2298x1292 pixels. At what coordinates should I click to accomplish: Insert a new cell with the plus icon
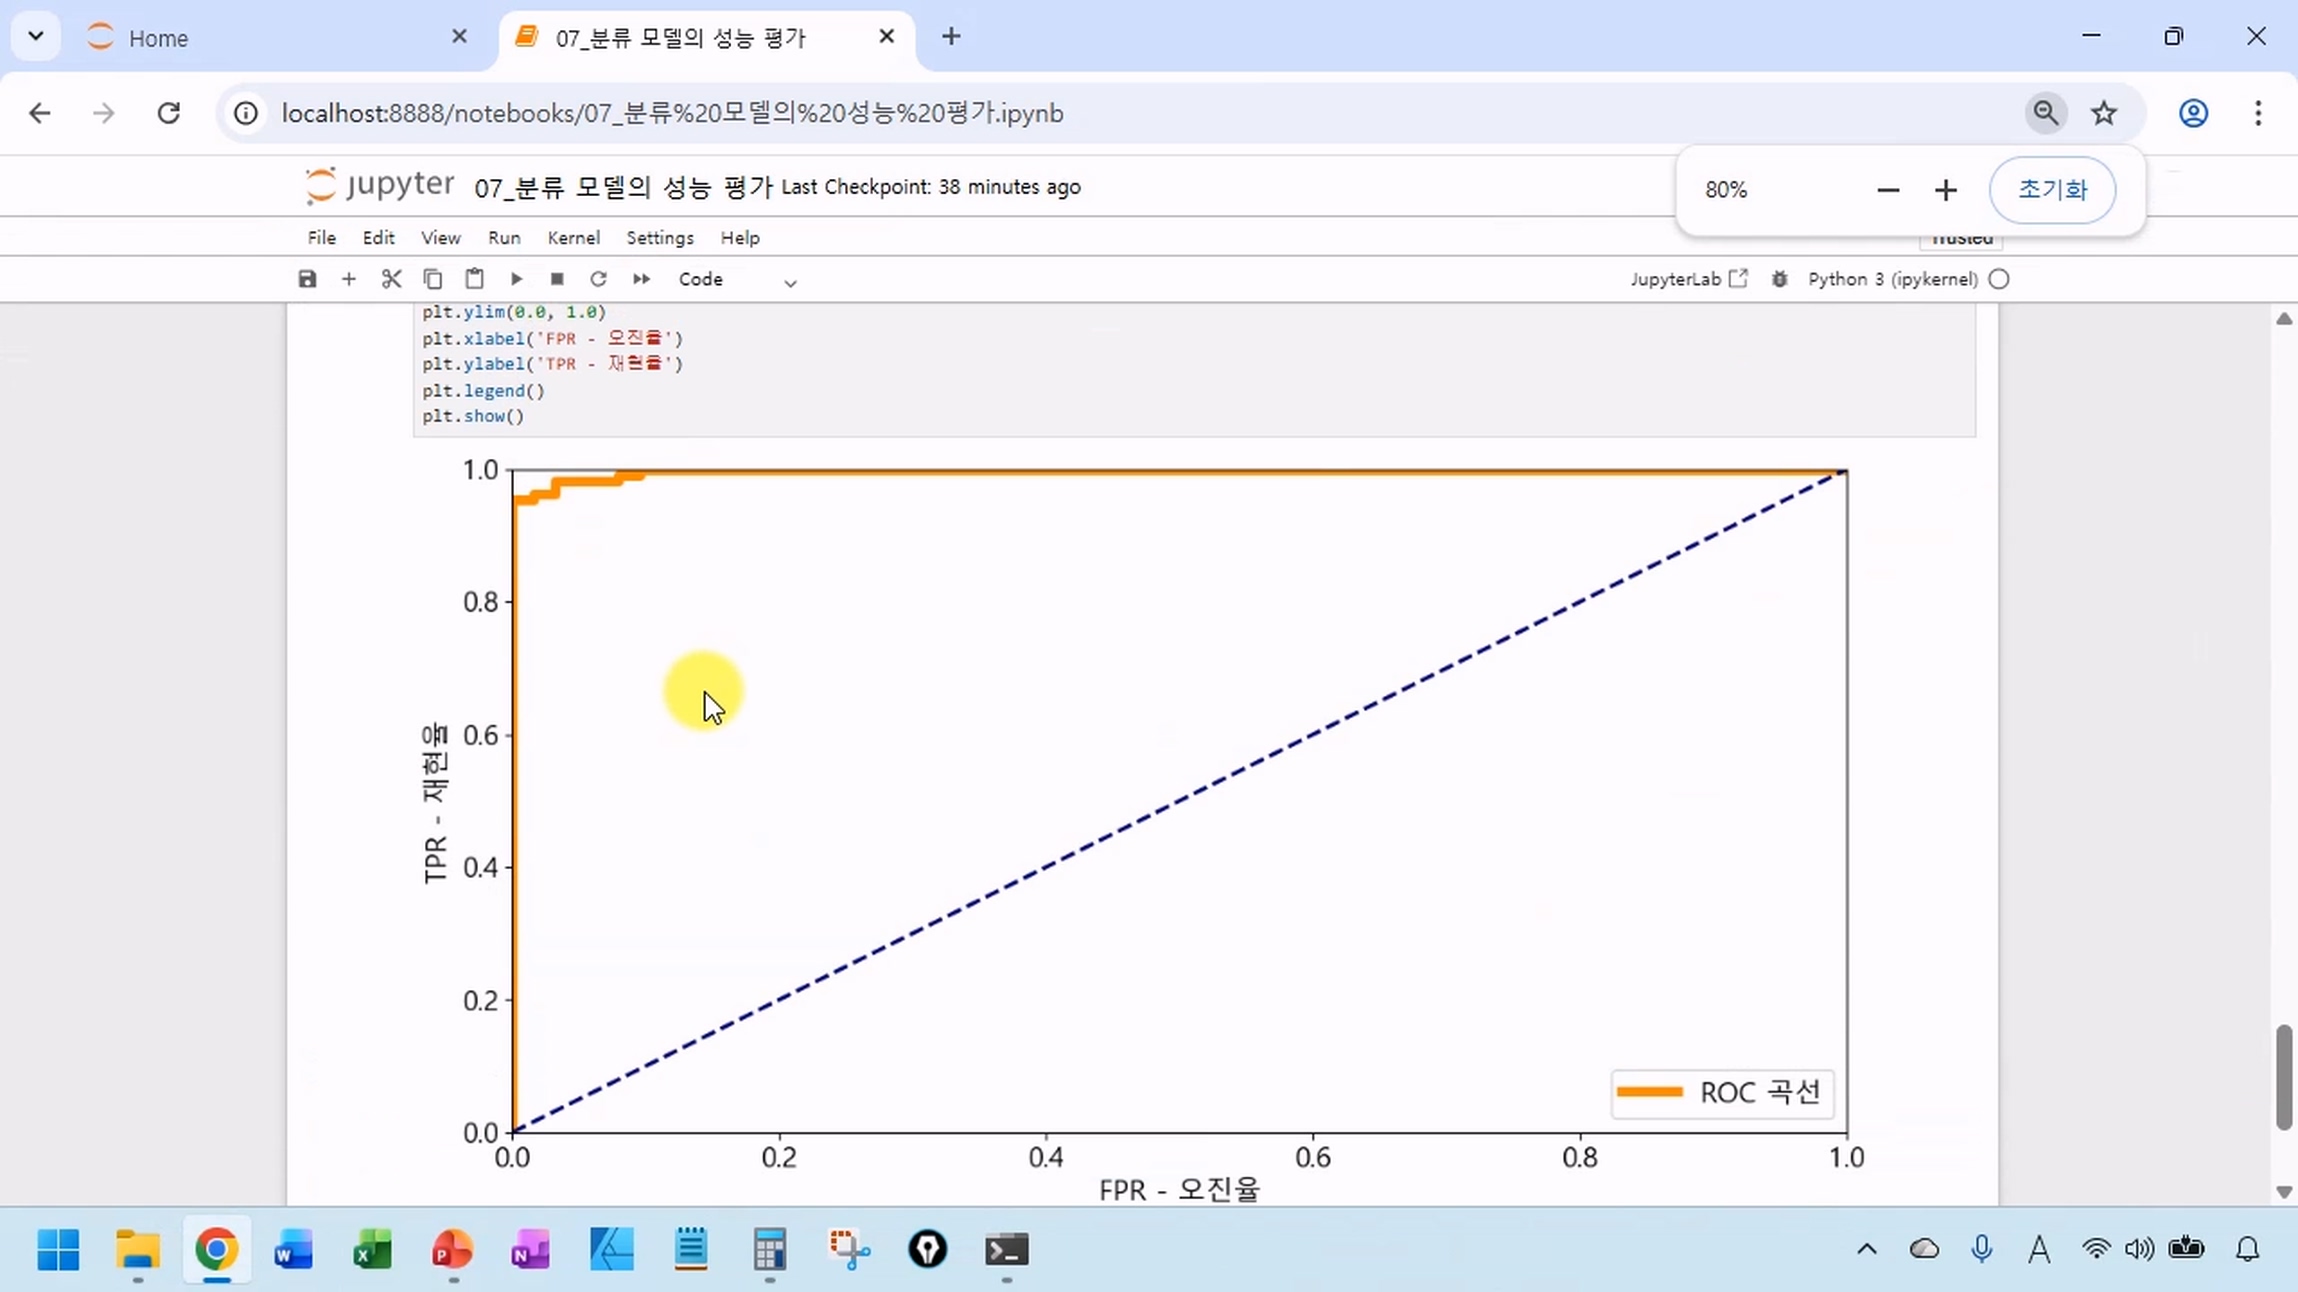[x=348, y=279]
